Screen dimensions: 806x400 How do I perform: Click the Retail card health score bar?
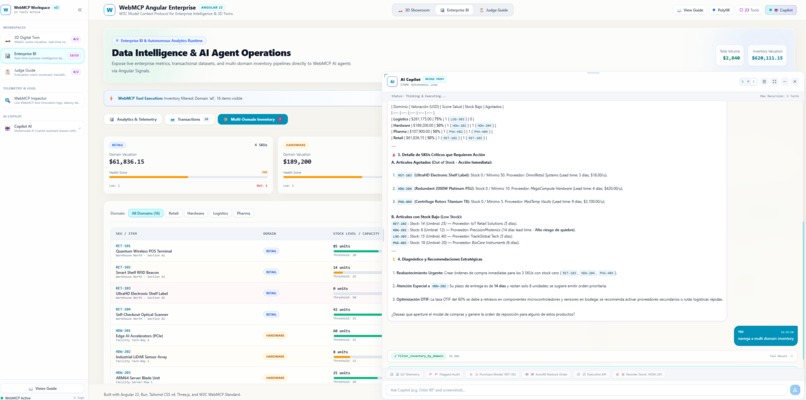pos(188,177)
